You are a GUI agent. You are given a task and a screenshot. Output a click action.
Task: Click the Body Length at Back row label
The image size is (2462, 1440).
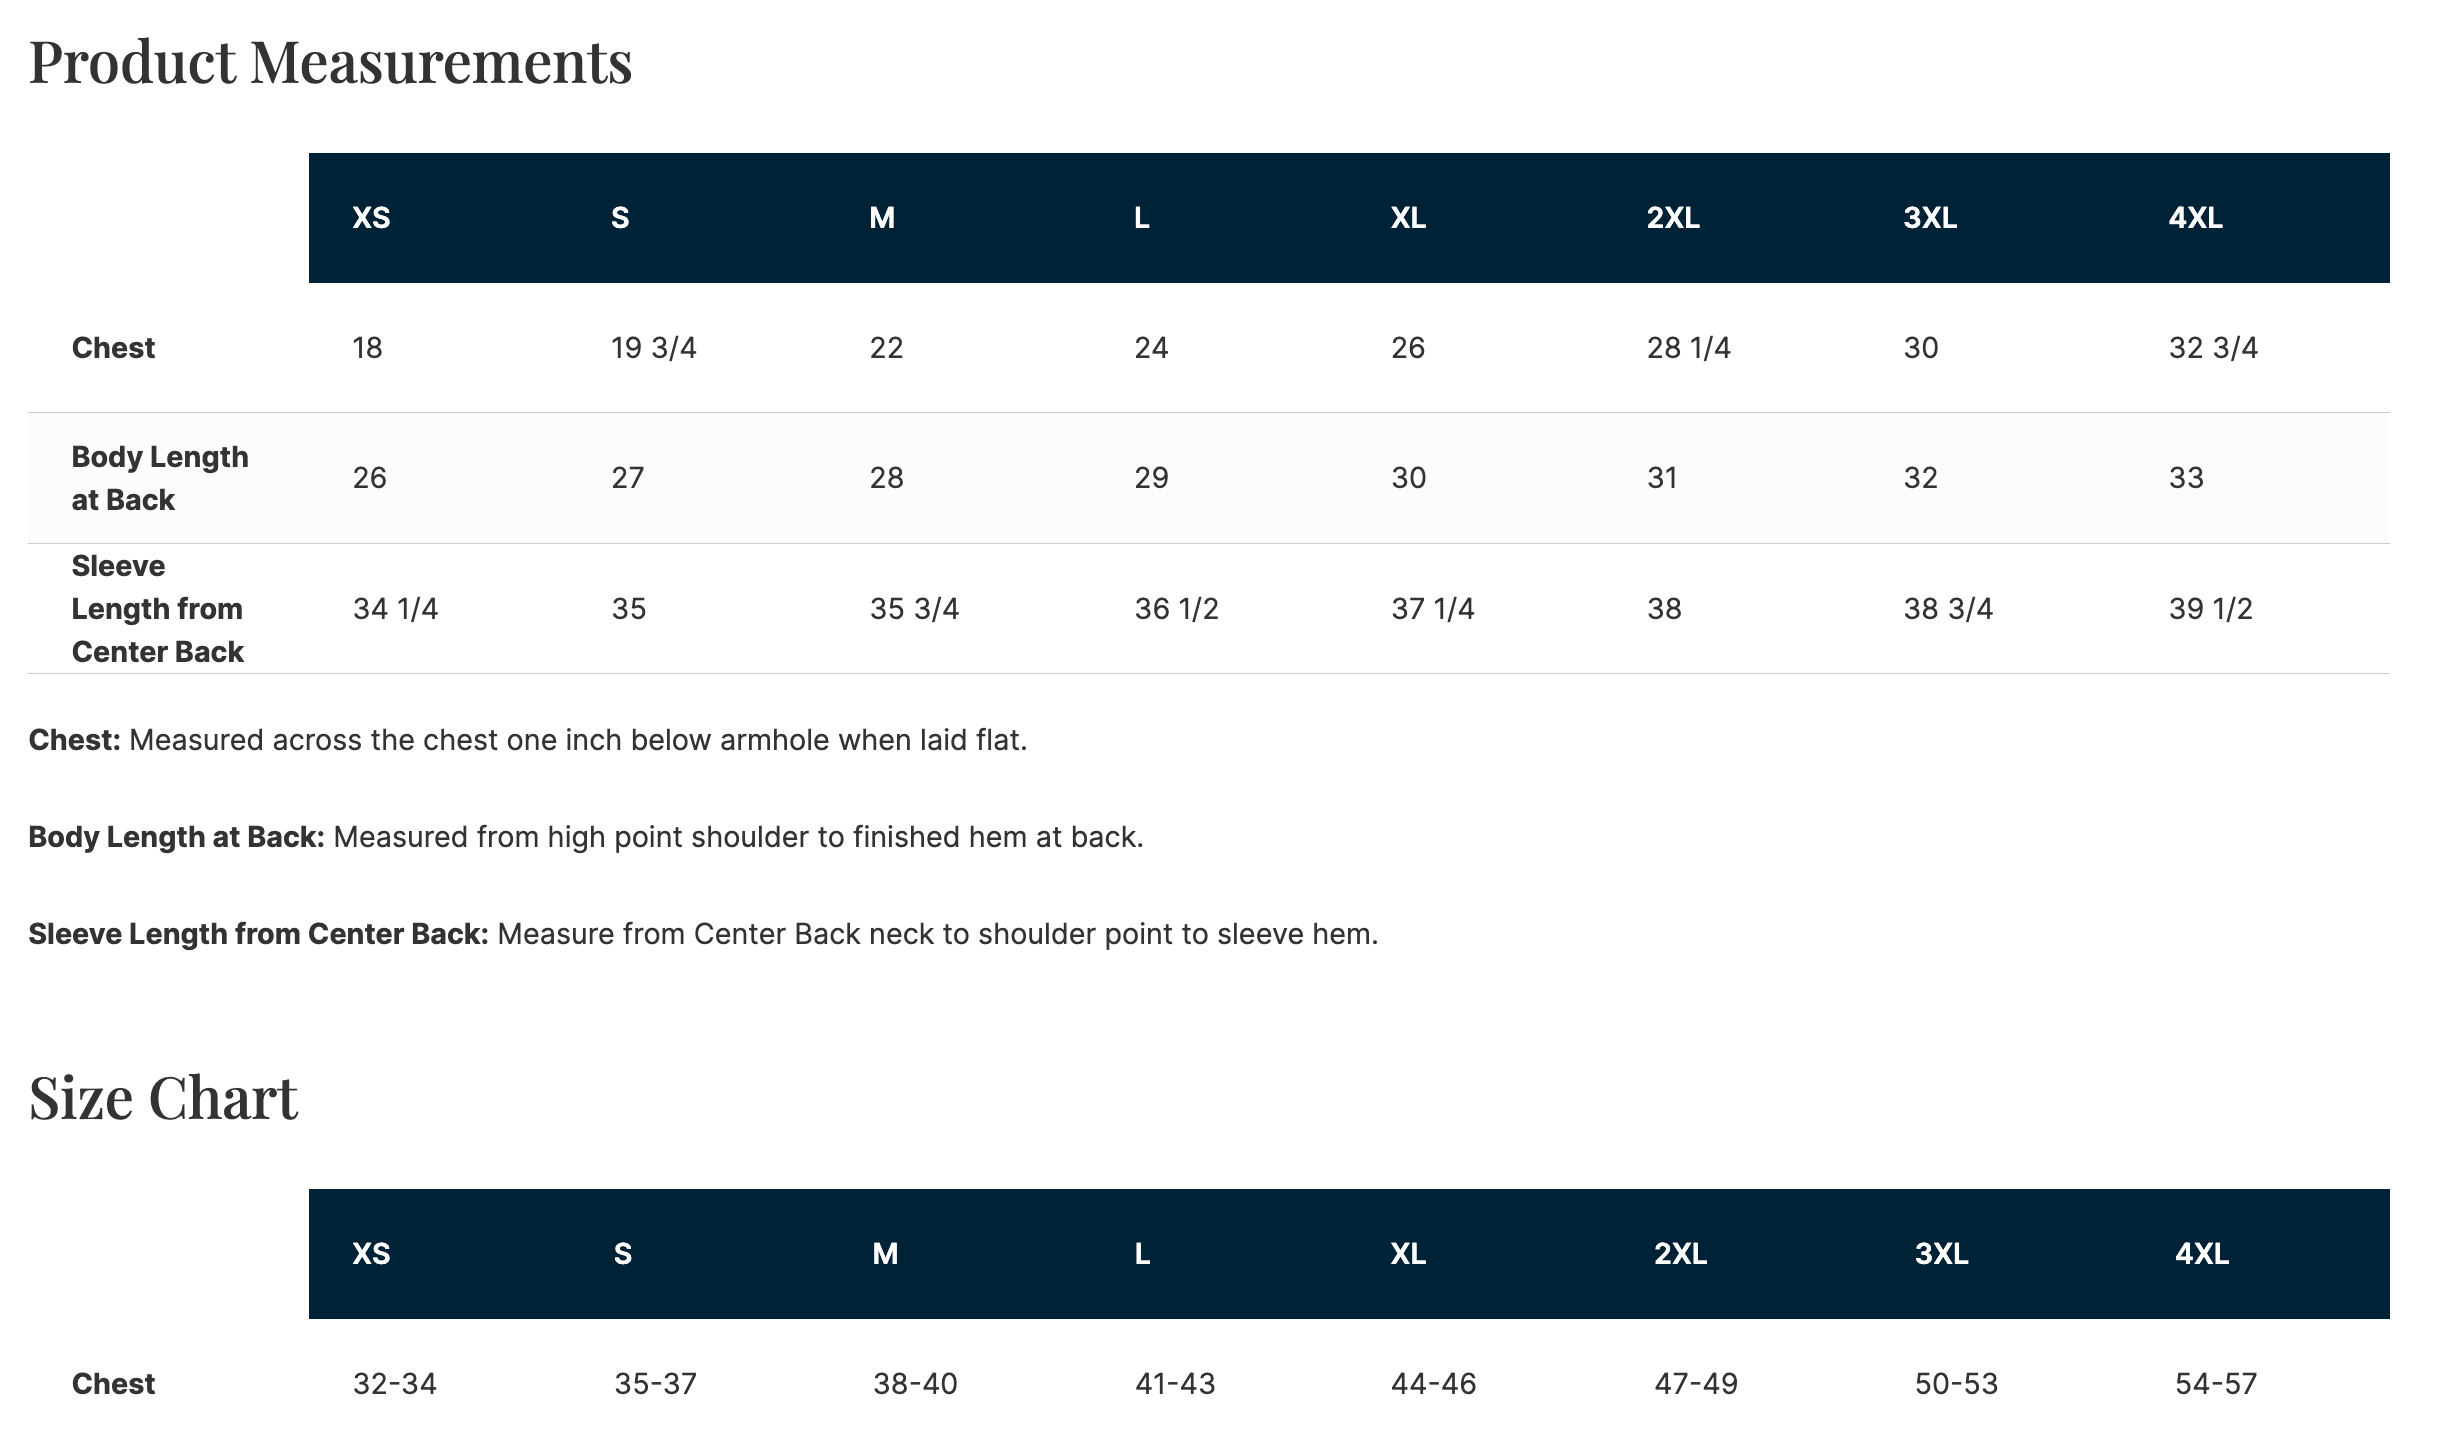point(160,478)
